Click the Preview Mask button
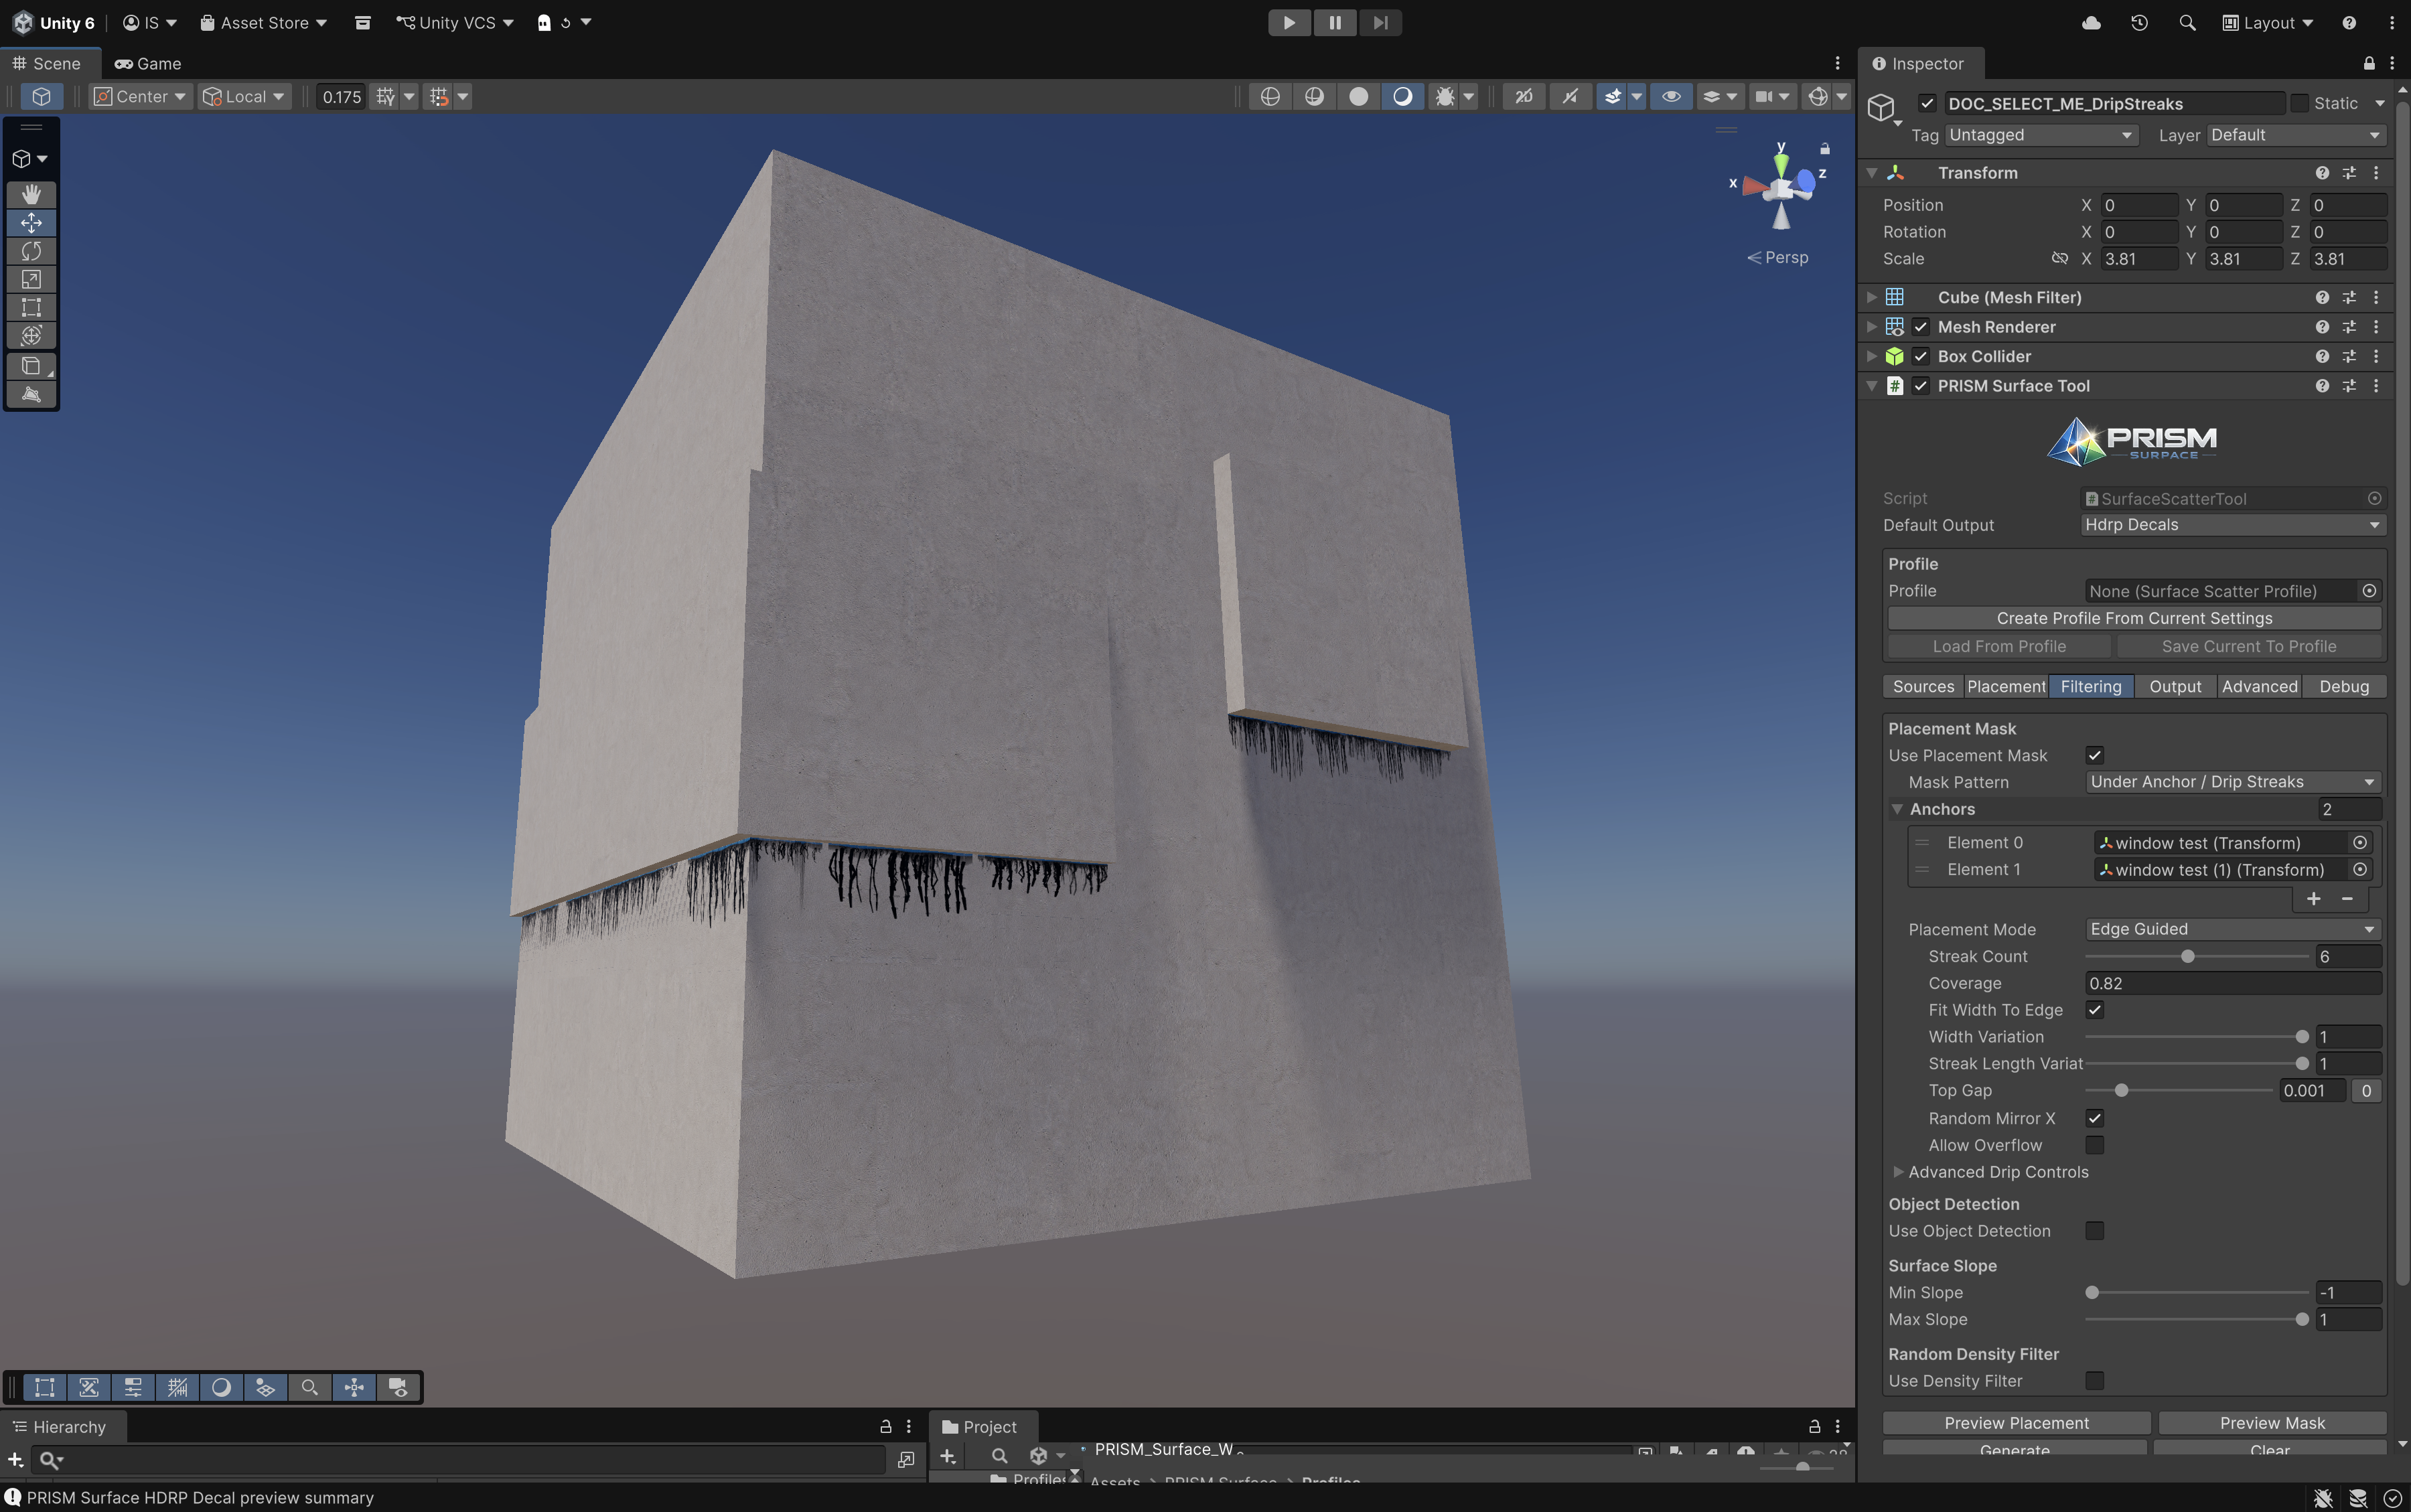 [x=2272, y=1423]
